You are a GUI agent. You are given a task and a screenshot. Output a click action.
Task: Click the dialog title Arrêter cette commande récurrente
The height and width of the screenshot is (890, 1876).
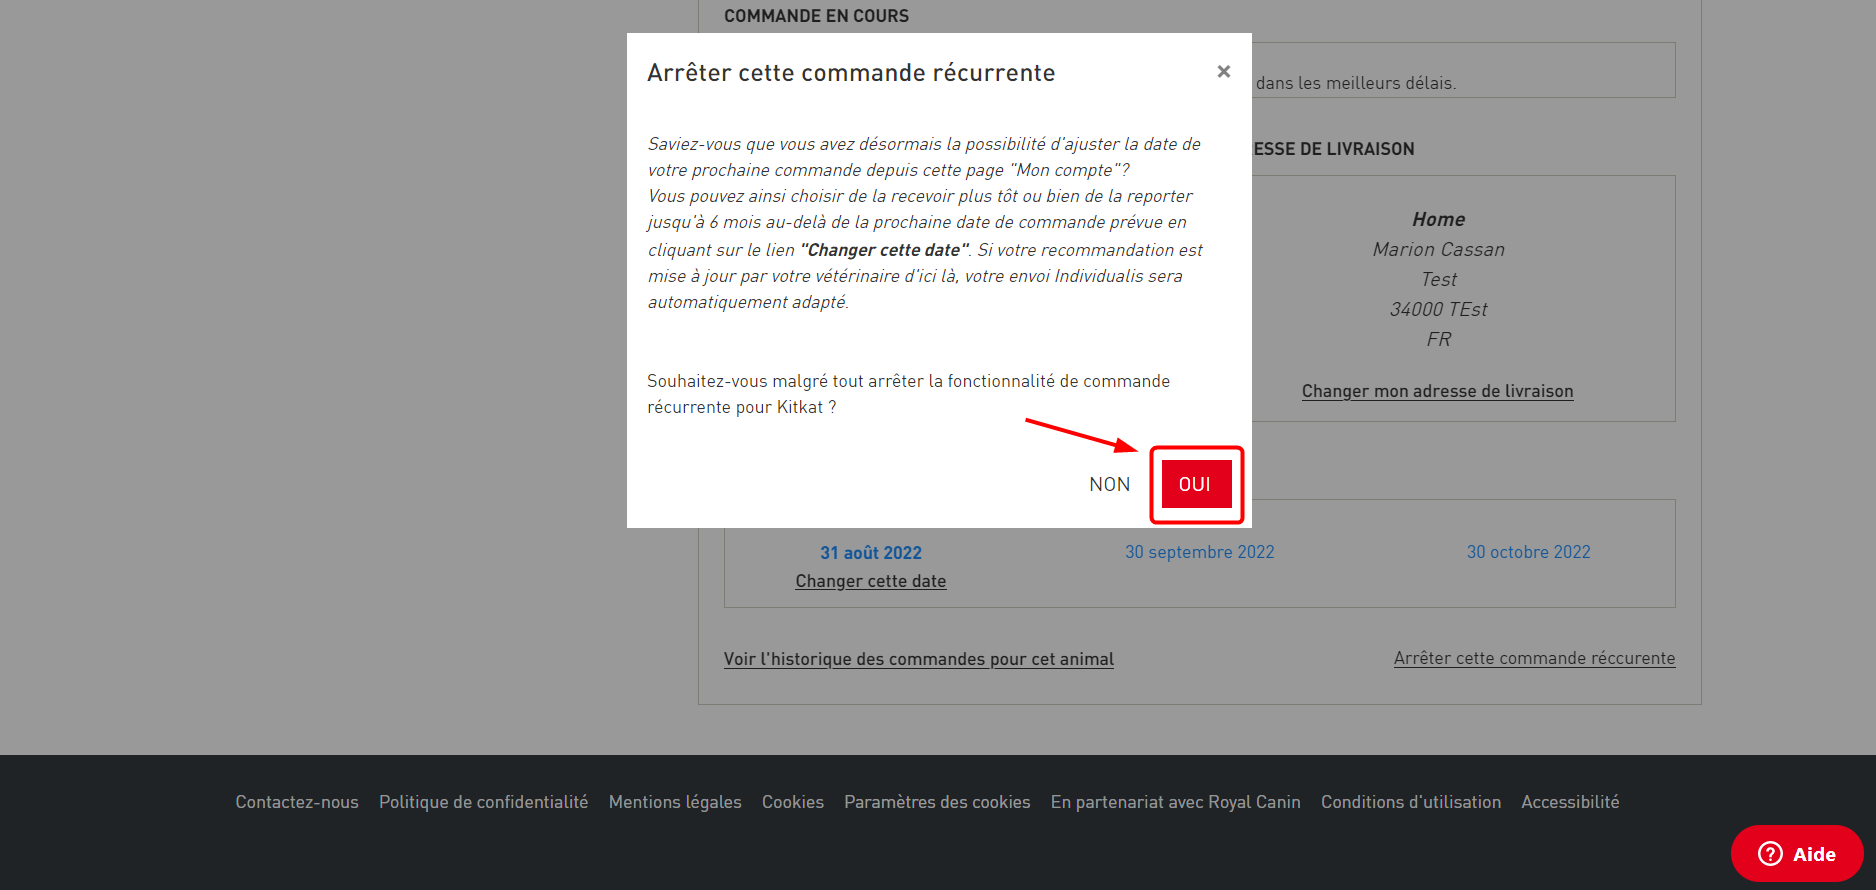(x=851, y=73)
